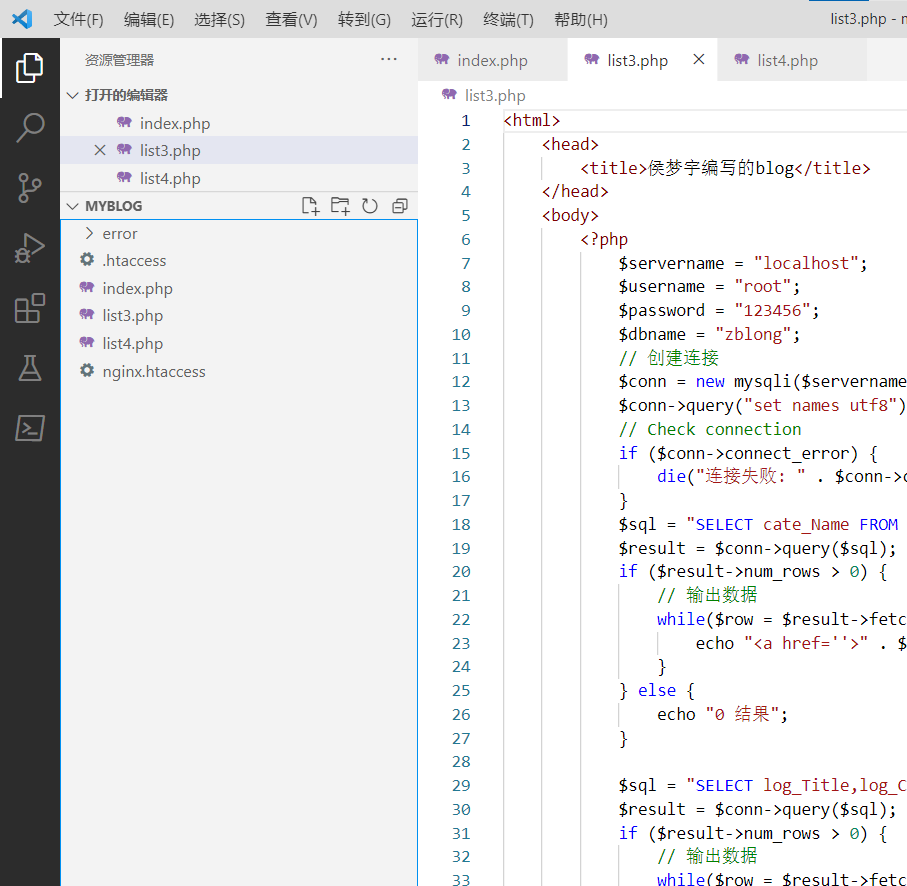
Task: Click "123456" password string on line 9
Action: coord(772,311)
